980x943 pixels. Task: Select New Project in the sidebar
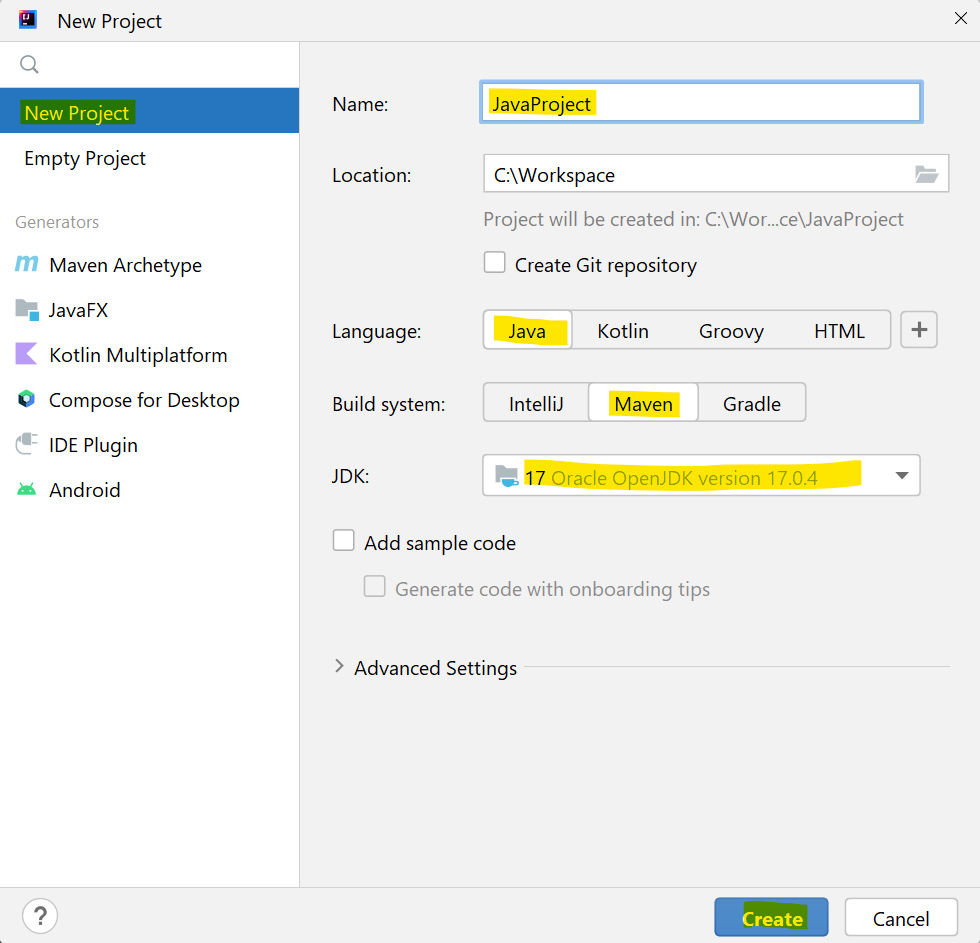pyautogui.click(x=149, y=111)
